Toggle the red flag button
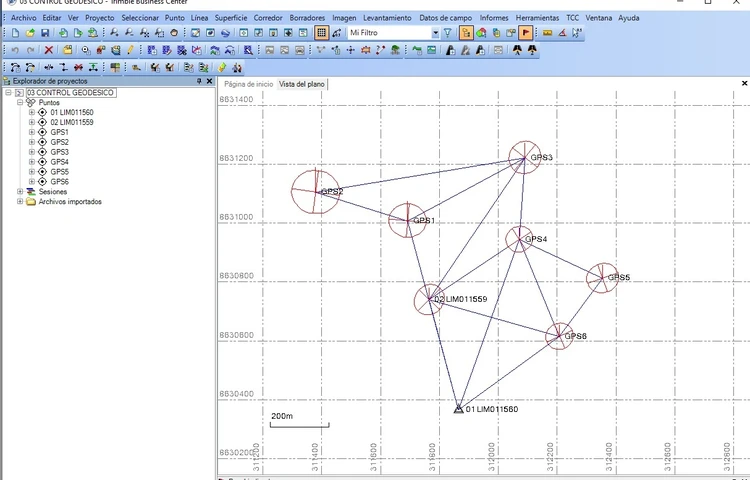 tap(526, 33)
